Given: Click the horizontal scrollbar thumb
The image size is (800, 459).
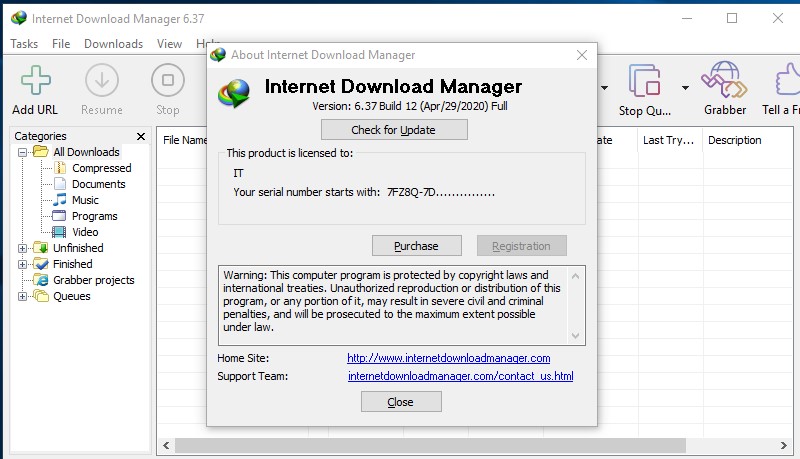Looking at the screenshot, I should pyautogui.click(x=430, y=445).
